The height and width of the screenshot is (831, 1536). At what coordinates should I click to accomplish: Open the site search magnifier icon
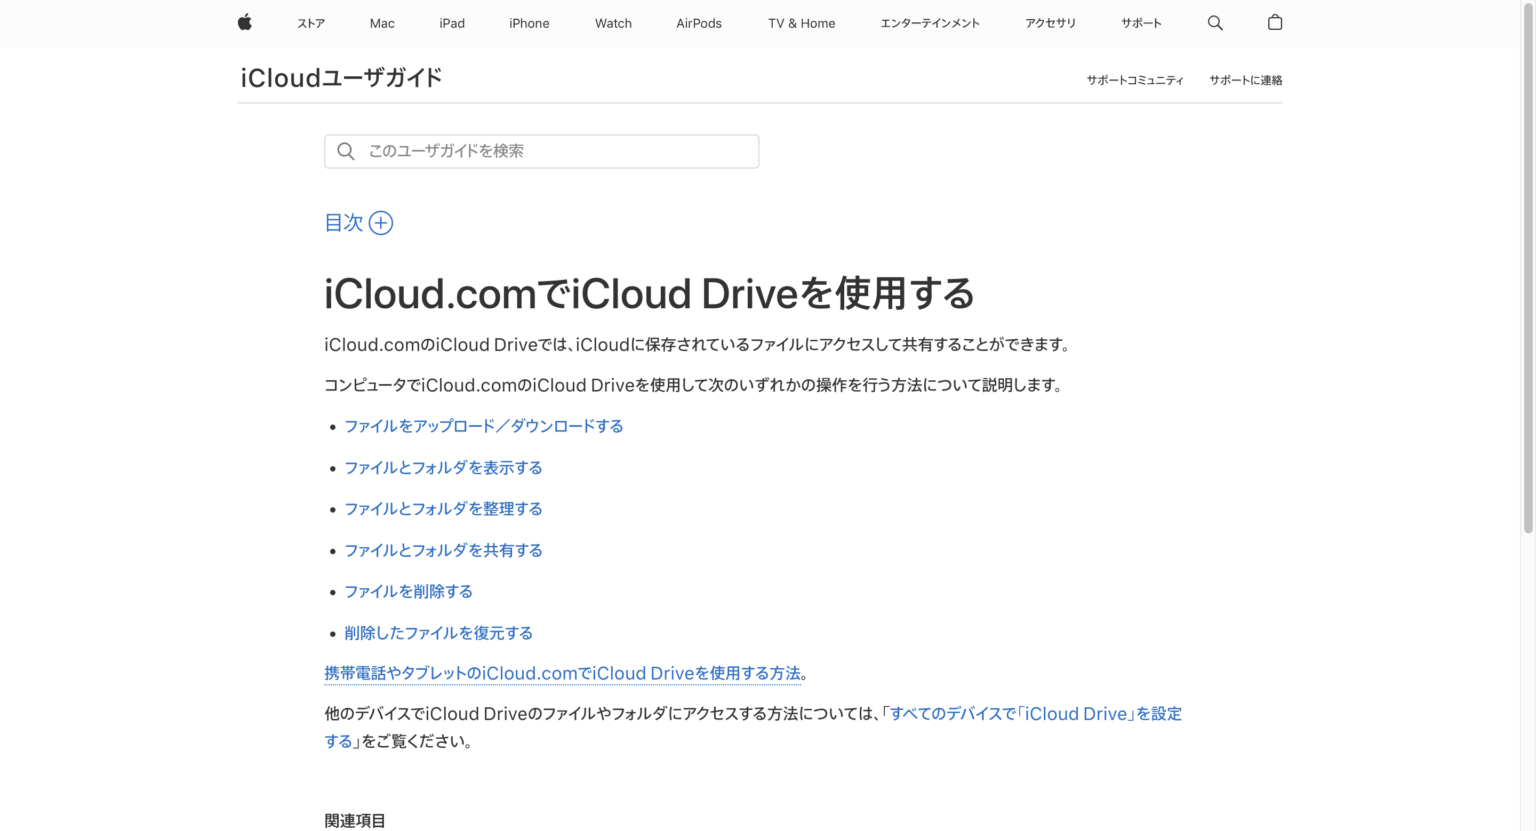click(x=1214, y=22)
